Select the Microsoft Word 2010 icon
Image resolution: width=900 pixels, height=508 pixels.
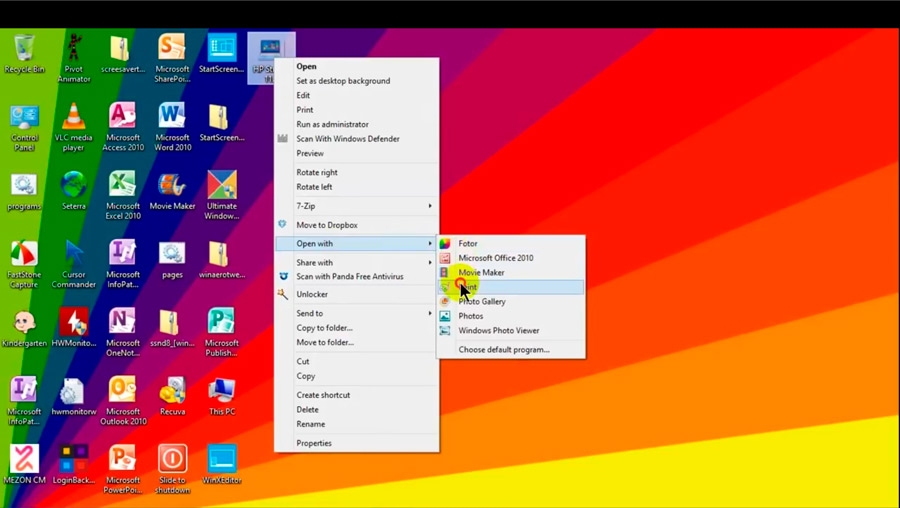tap(172, 127)
